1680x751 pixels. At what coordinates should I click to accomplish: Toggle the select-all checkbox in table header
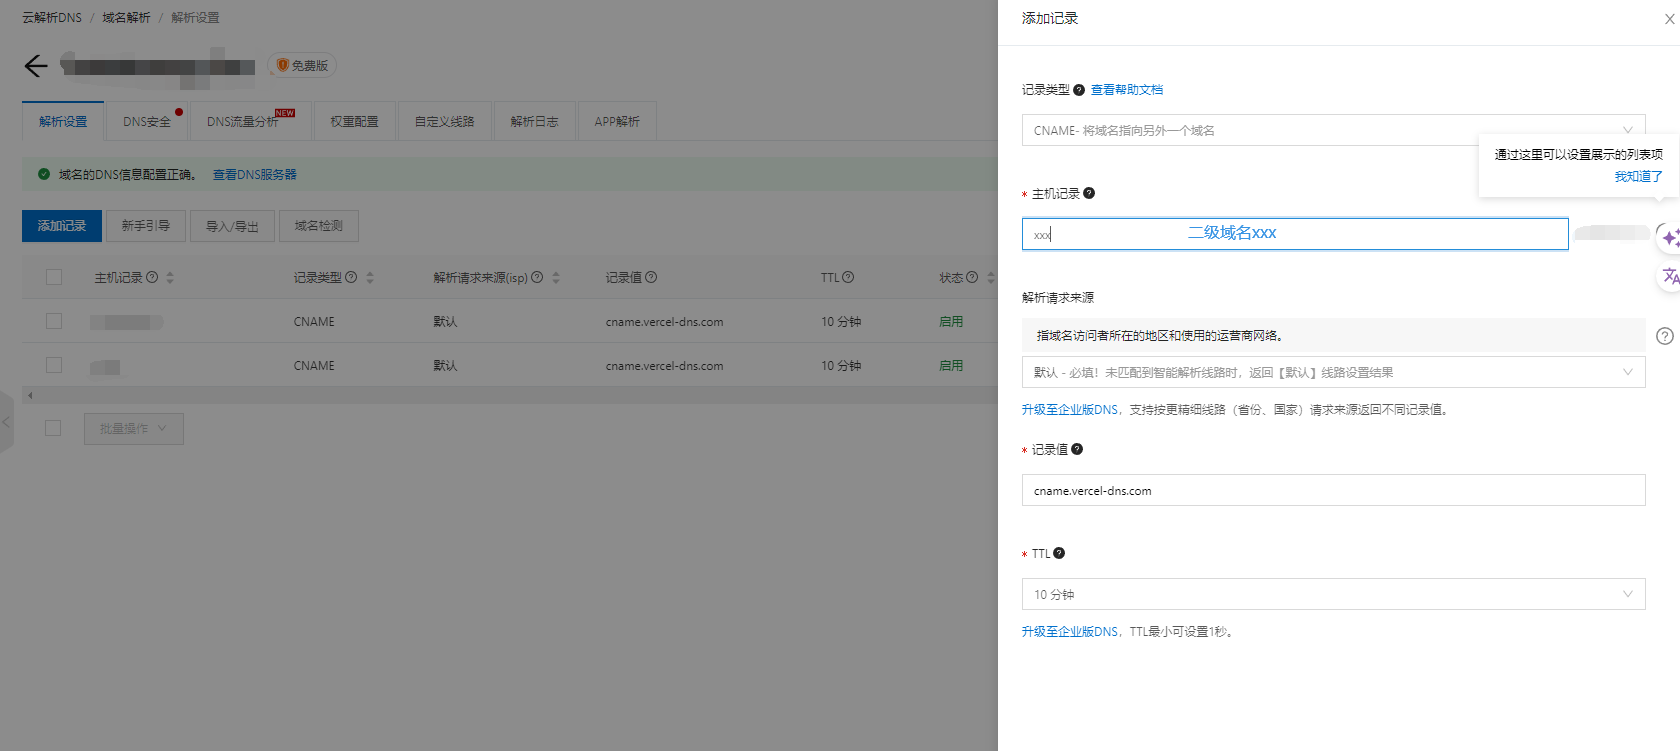(54, 277)
